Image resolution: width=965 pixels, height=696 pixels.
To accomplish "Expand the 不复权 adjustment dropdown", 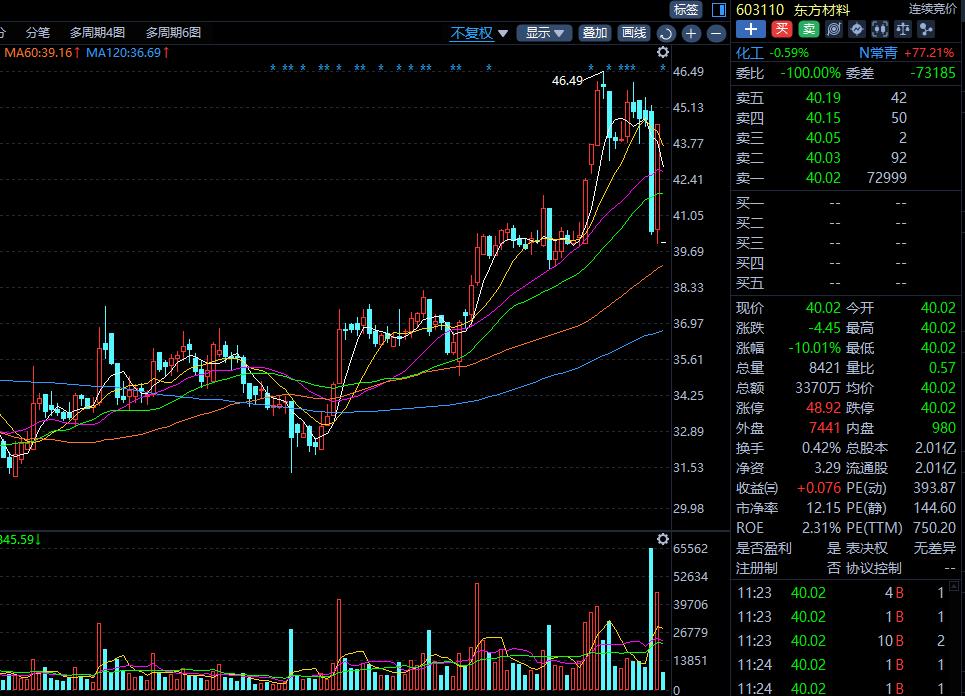I will pos(479,33).
